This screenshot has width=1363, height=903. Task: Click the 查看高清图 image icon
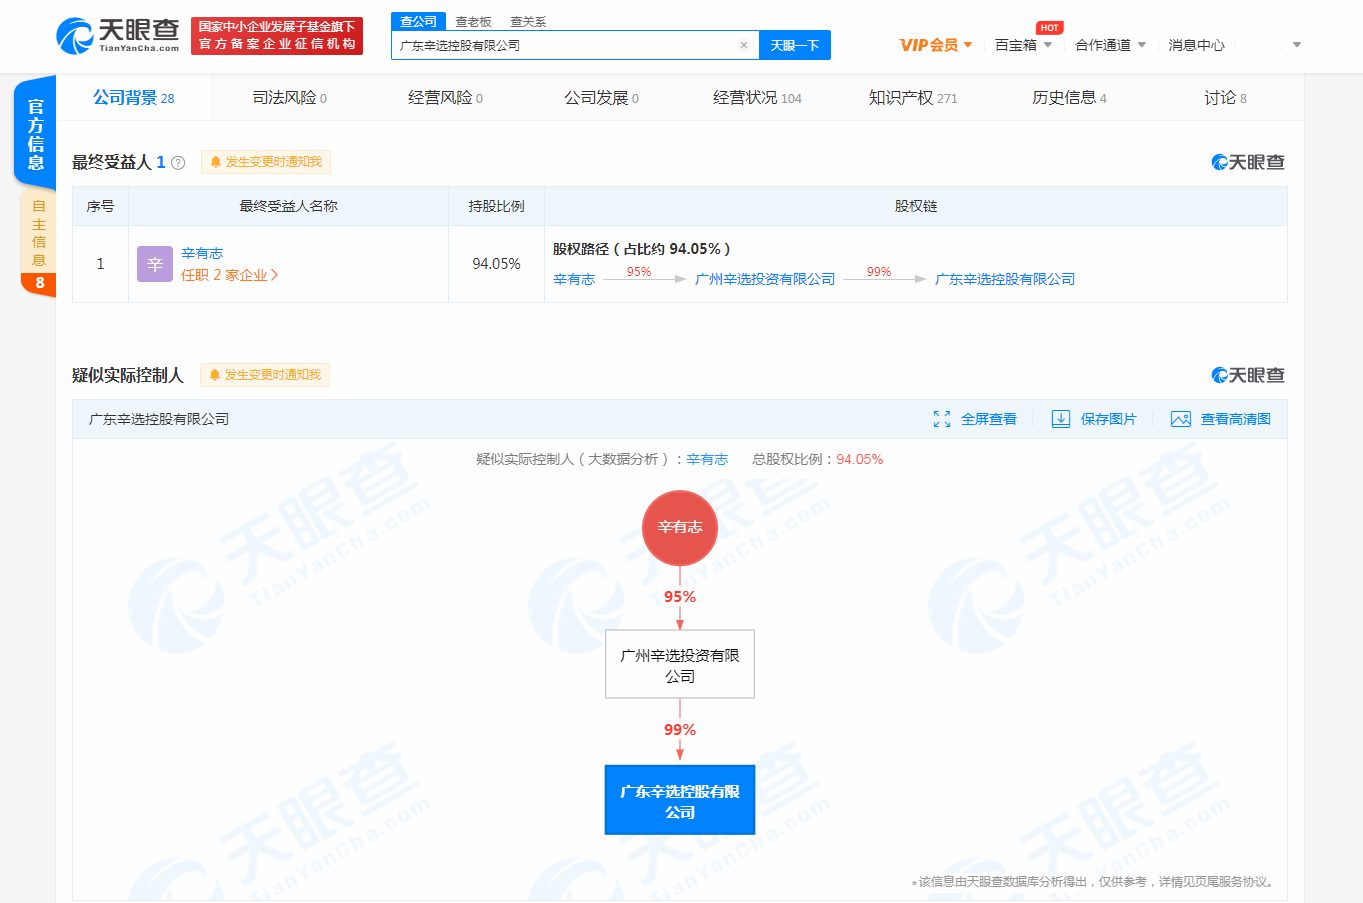coord(1178,419)
